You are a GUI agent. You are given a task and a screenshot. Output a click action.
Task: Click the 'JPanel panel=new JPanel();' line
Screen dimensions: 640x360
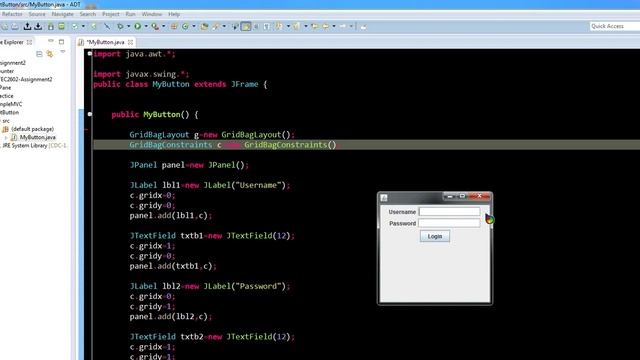[x=189, y=165]
